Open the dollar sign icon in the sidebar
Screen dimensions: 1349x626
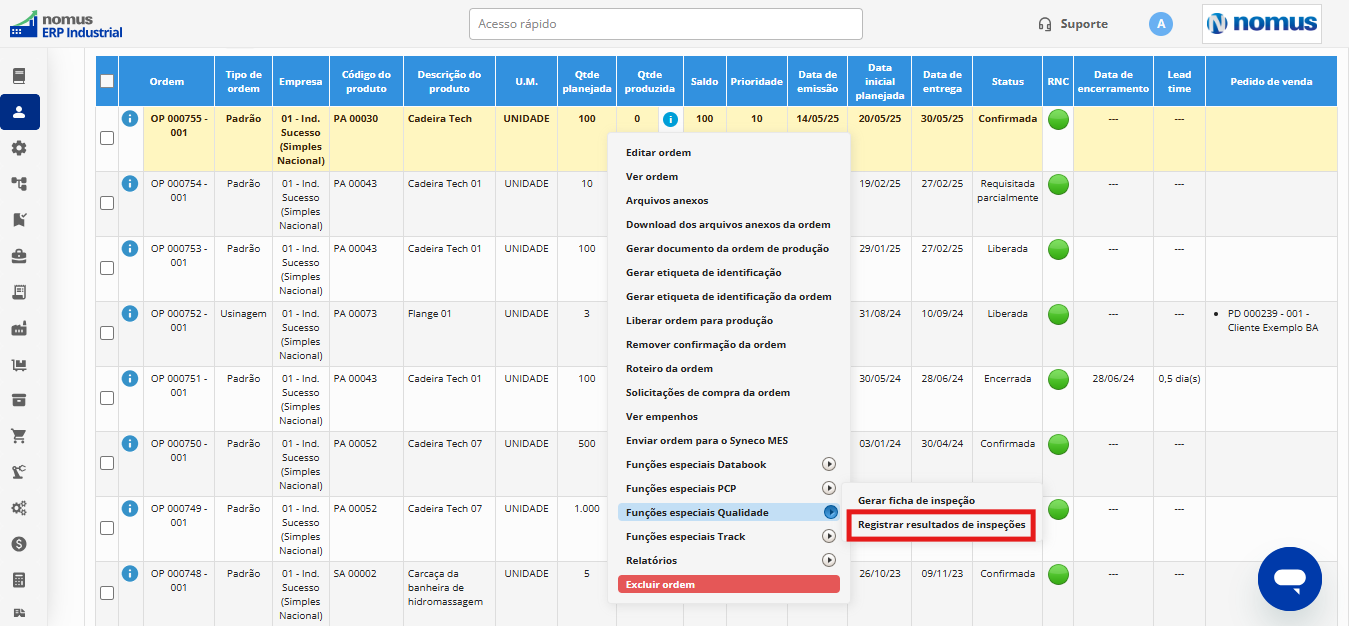[19, 544]
